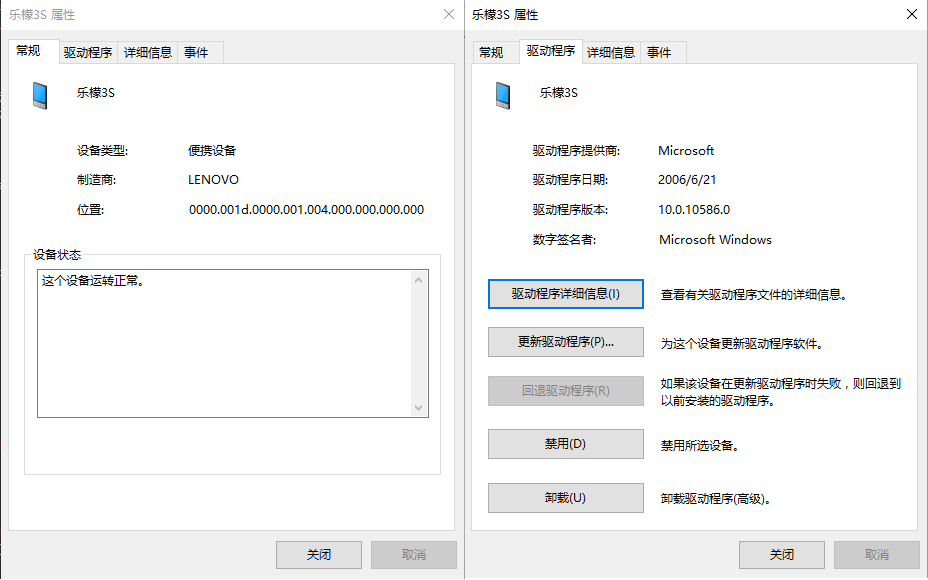Click 关闭 button in left window
The width and height of the screenshot is (928, 580).
pos(319,555)
